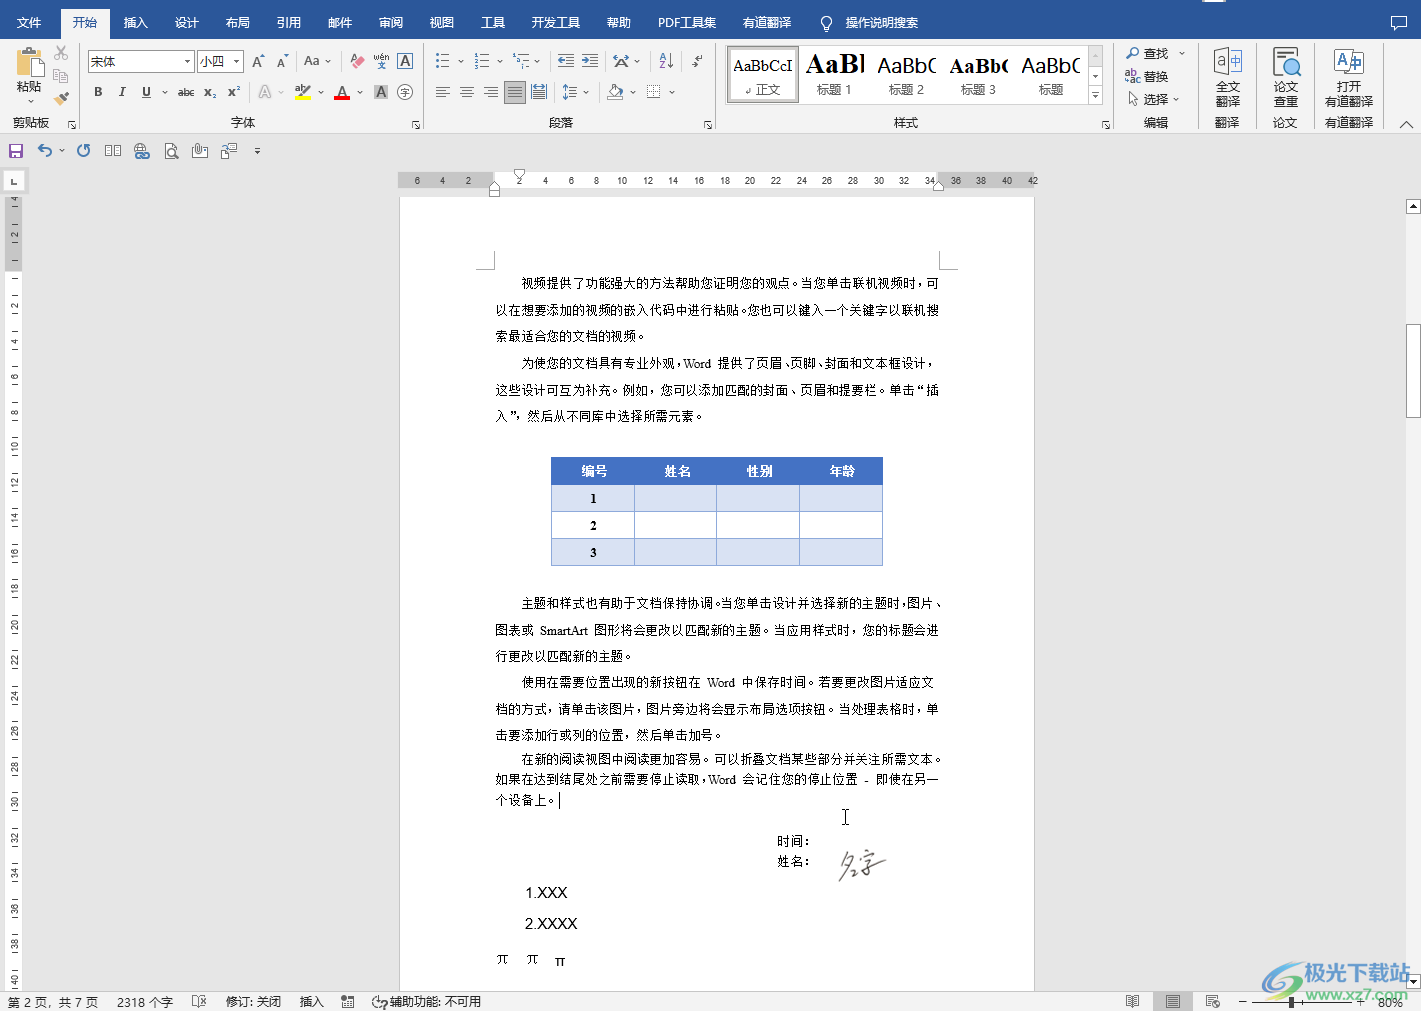Click the Sort (A-Z) icon
The width and height of the screenshot is (1421, 1011).
point(666,62)
